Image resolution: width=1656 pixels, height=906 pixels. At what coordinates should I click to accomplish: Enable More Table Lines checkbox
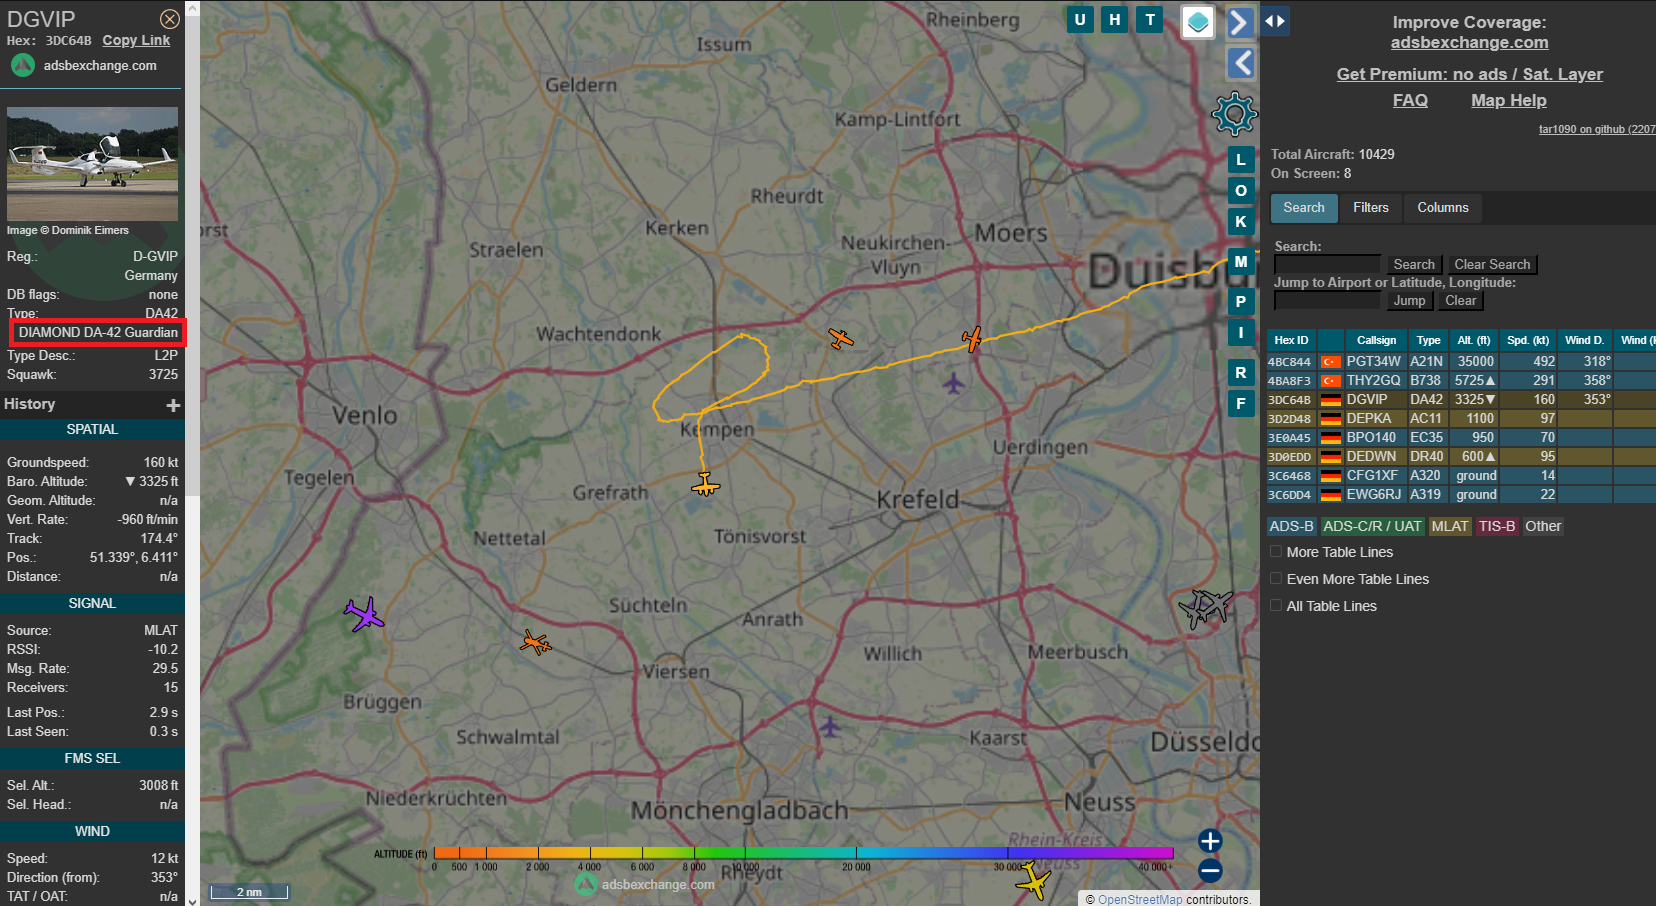(1276, 551)
